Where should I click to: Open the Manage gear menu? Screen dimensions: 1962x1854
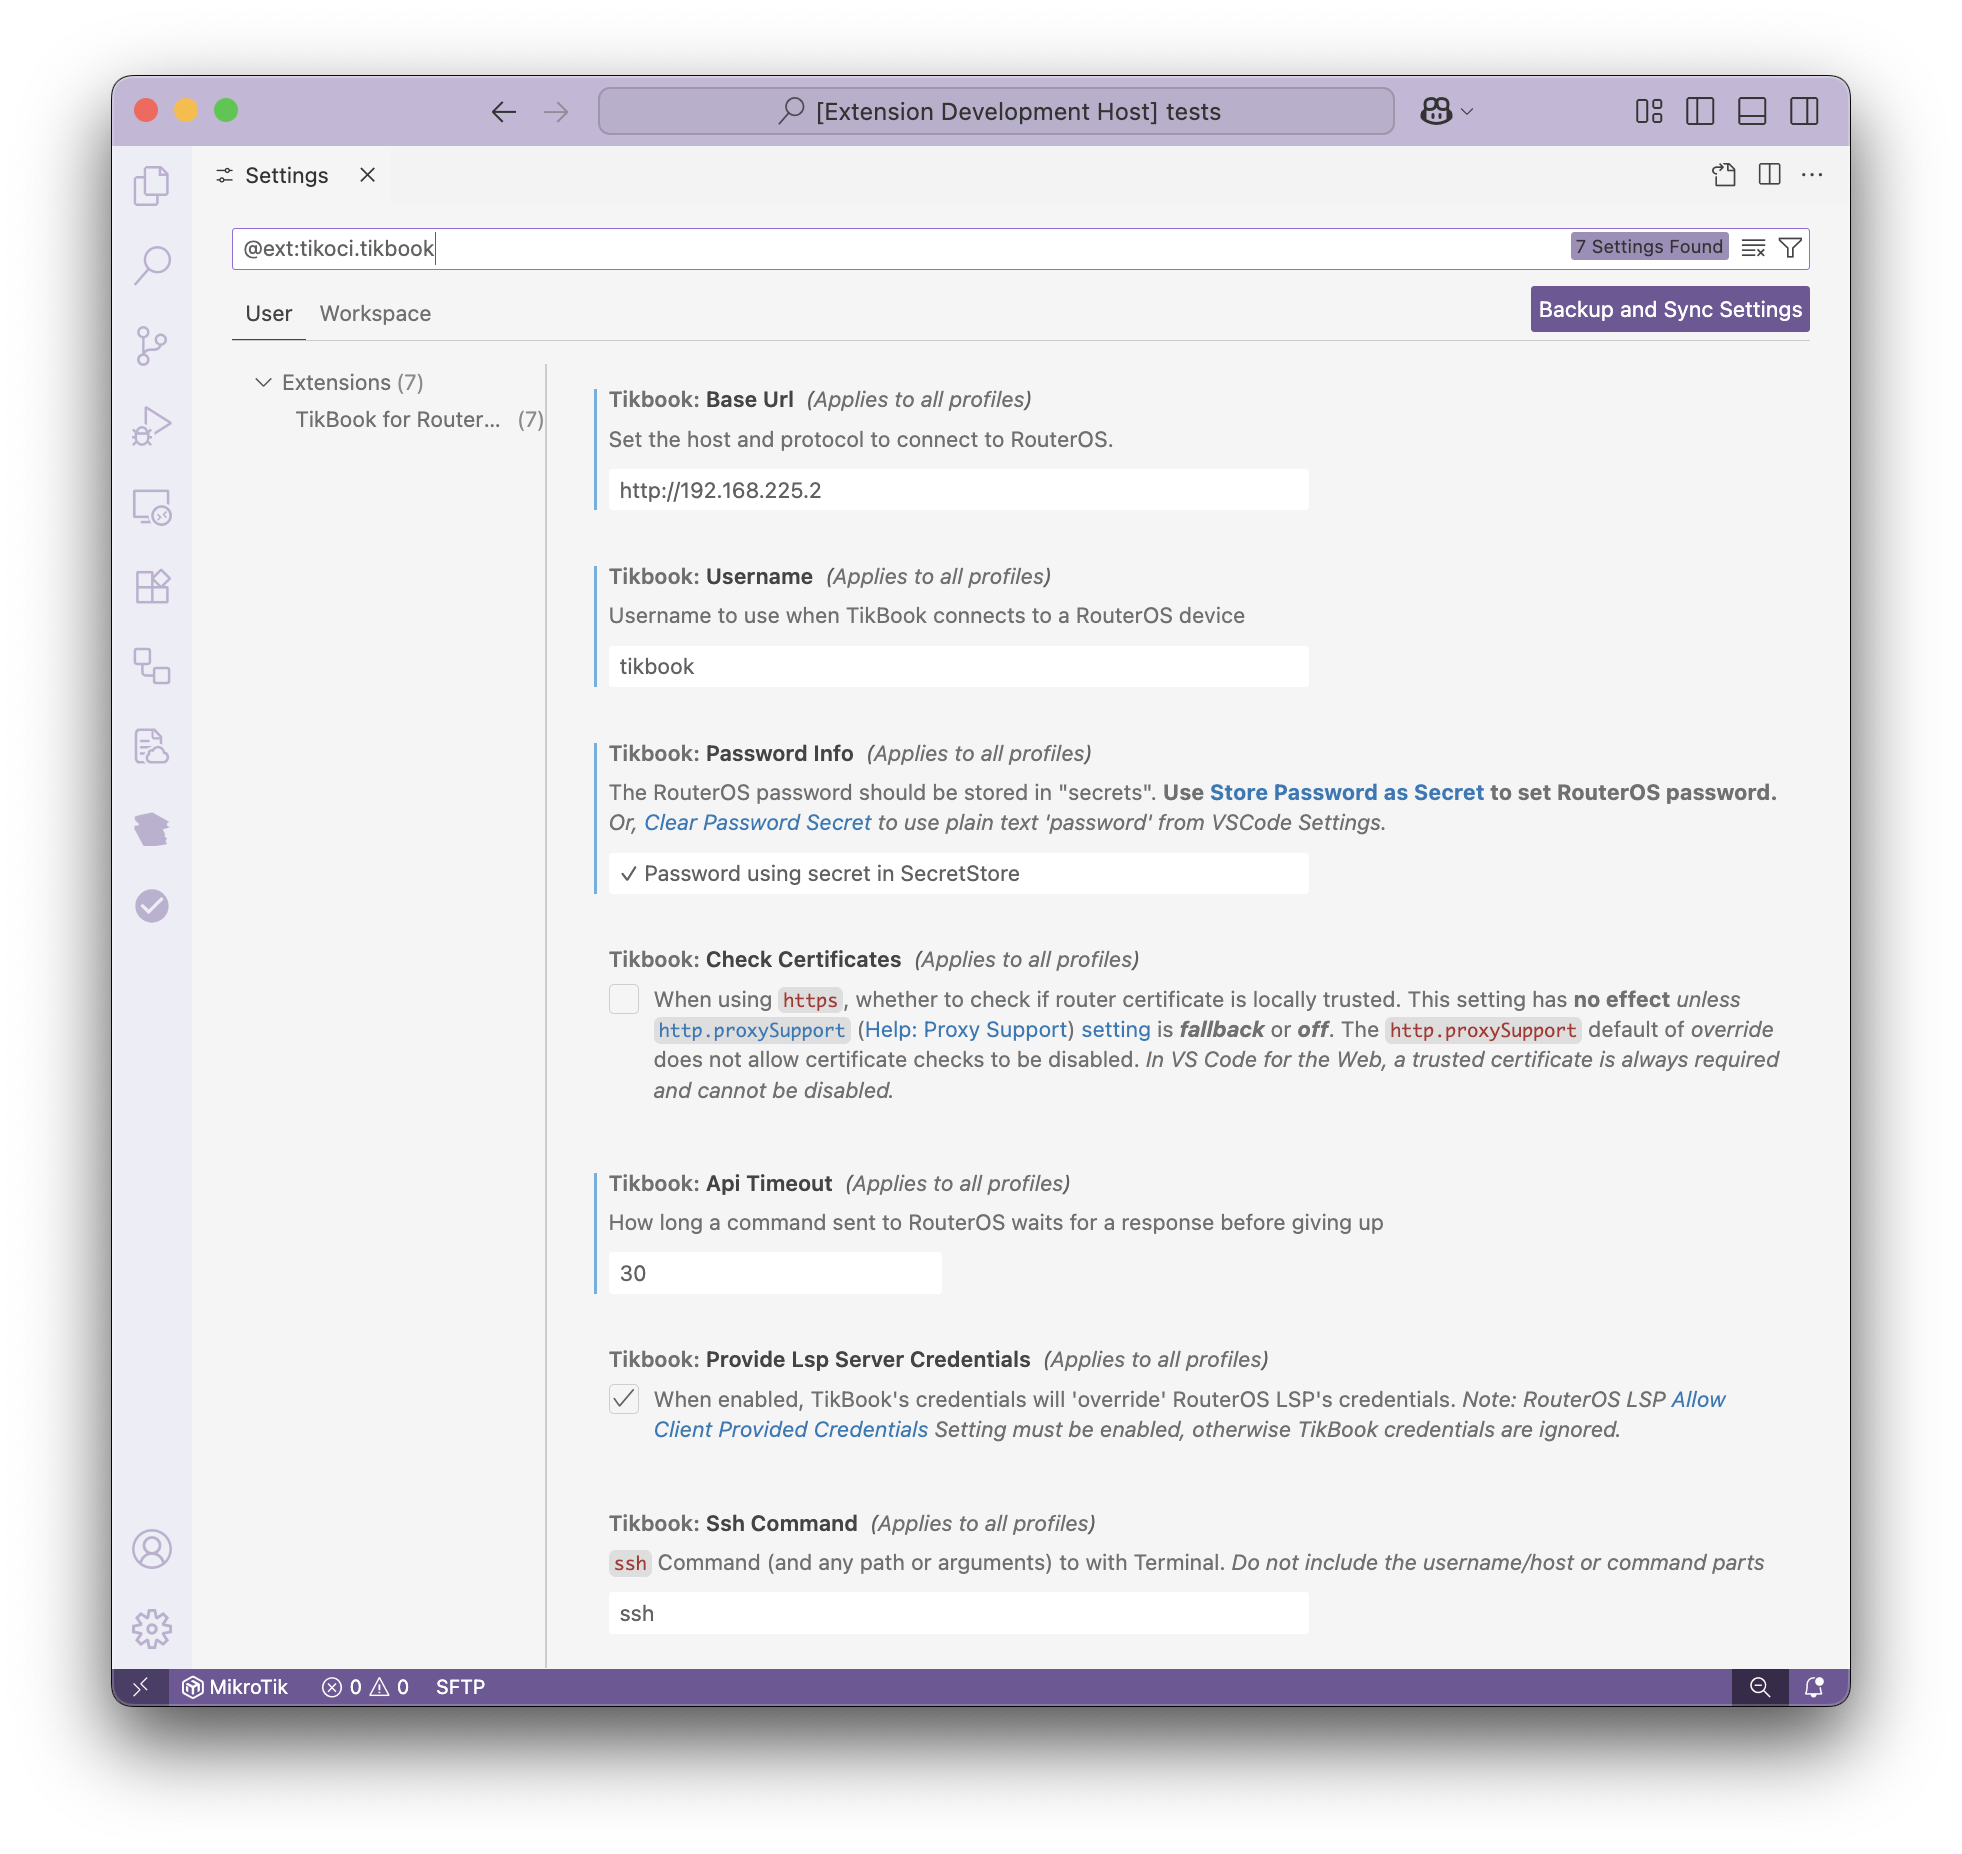[152, 1629]
